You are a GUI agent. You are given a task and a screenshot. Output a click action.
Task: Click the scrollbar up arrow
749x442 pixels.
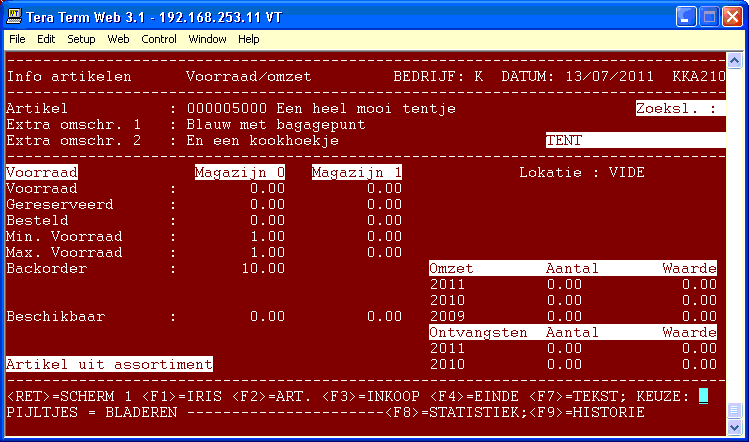click(736, 60)
